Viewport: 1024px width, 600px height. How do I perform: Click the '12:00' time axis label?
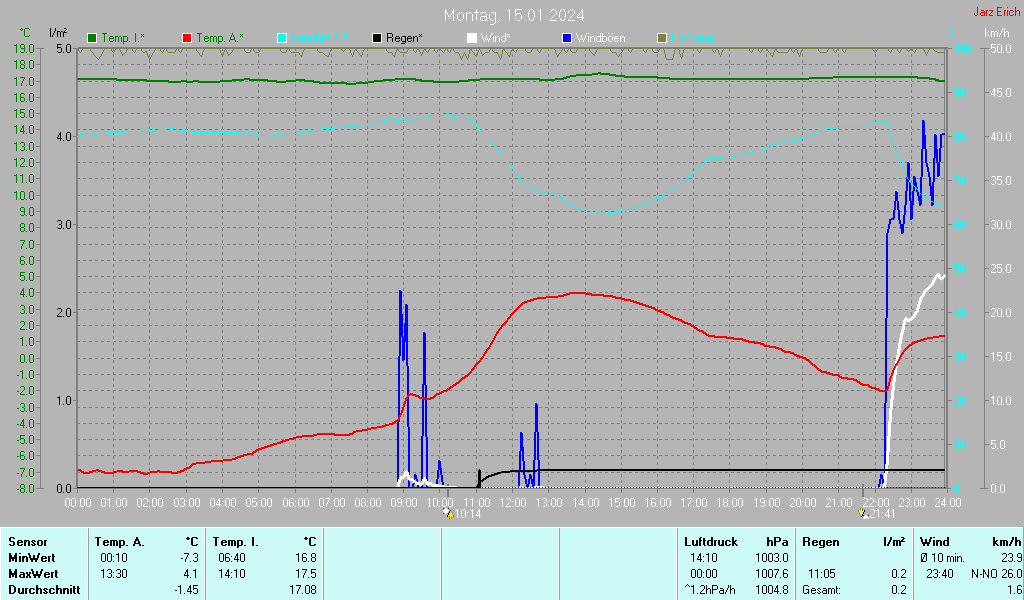pyautogui.click(x=513, y=503)
